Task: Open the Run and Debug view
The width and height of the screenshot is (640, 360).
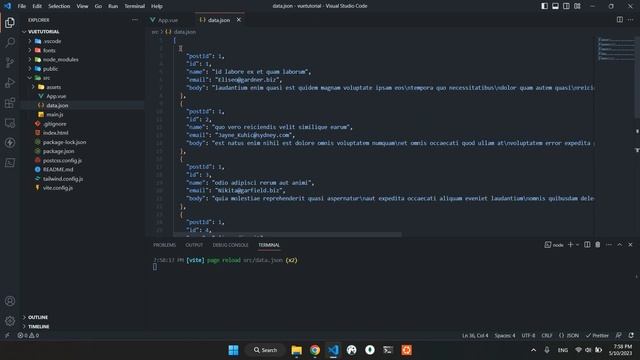Action: tap(10, 82)
